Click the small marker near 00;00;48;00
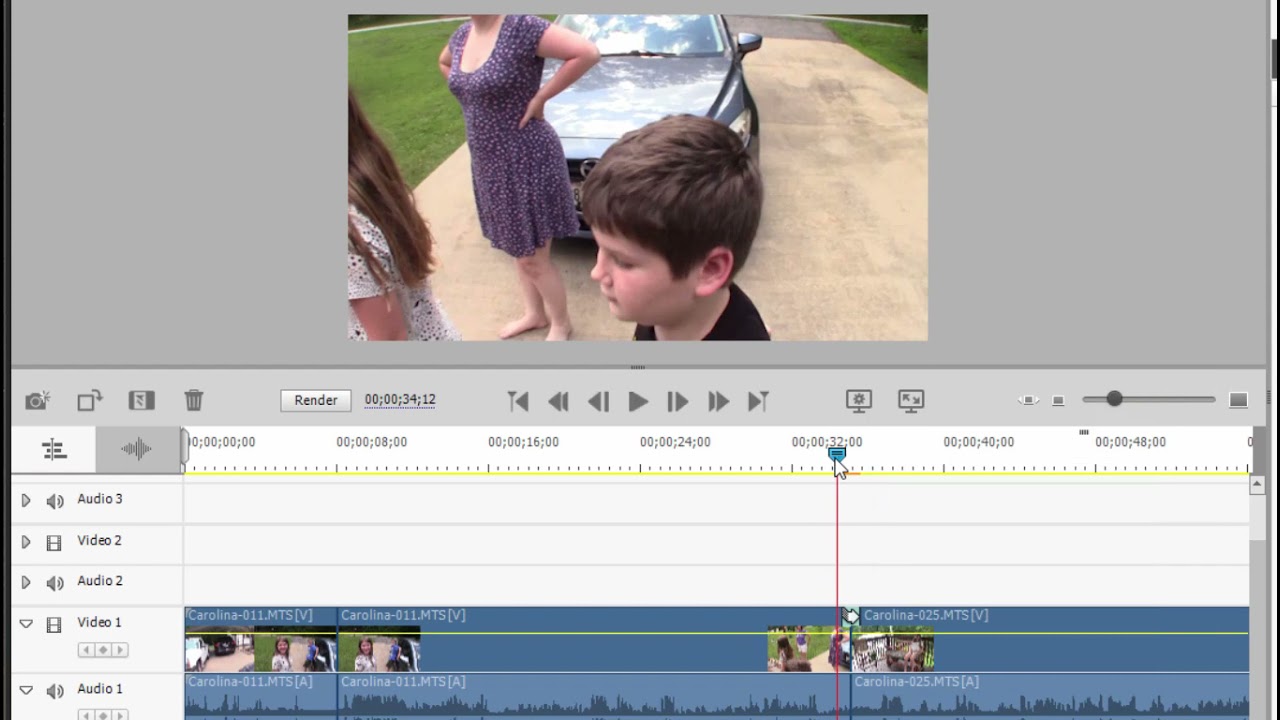This screenshot has height=720, width=1280. 1084,432
